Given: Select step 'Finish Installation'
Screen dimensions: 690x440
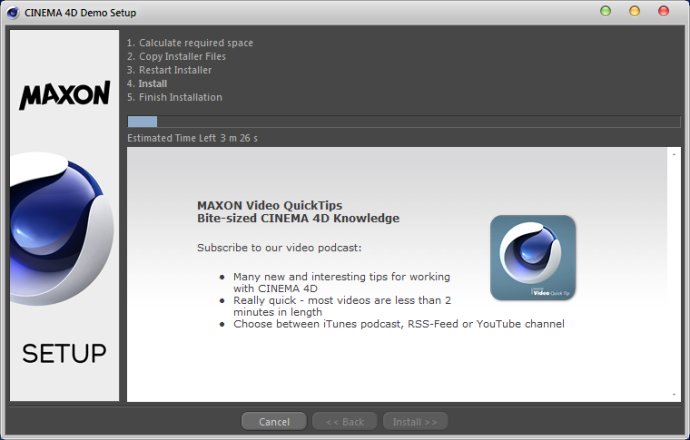Looking at the screenshot, I should pyautogui.click(x=175, y=97).
